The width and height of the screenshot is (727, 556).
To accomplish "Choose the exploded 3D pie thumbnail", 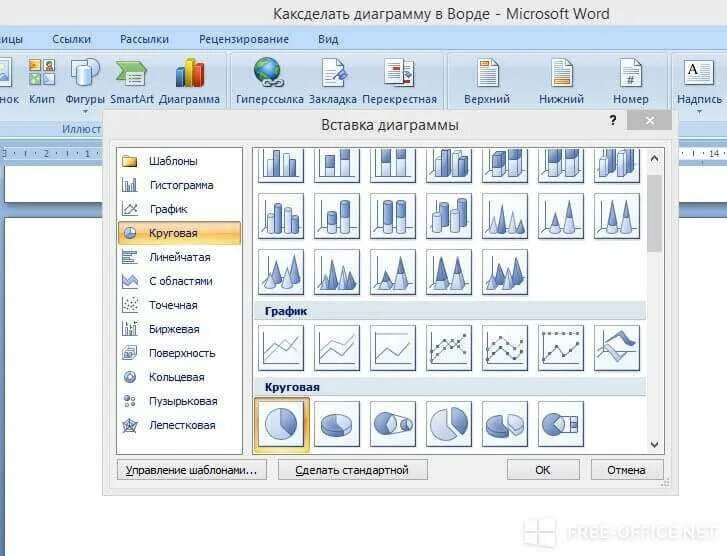I will 505,424.
